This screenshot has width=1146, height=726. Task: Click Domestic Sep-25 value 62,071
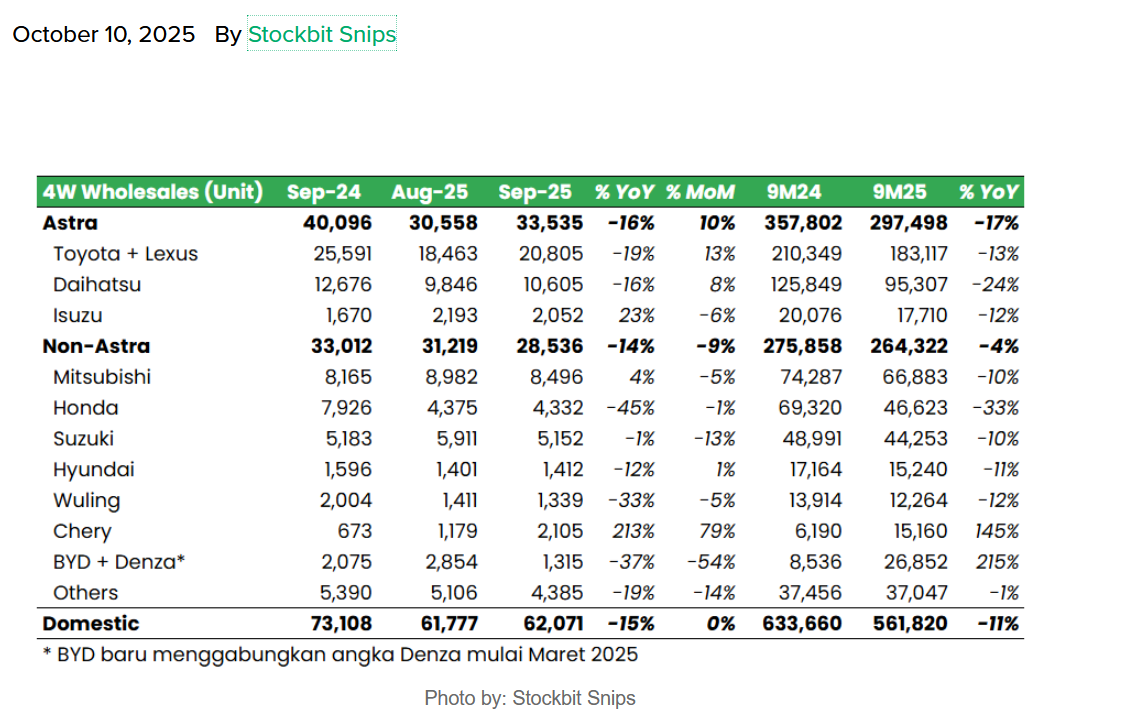click(x=553, y=623)
